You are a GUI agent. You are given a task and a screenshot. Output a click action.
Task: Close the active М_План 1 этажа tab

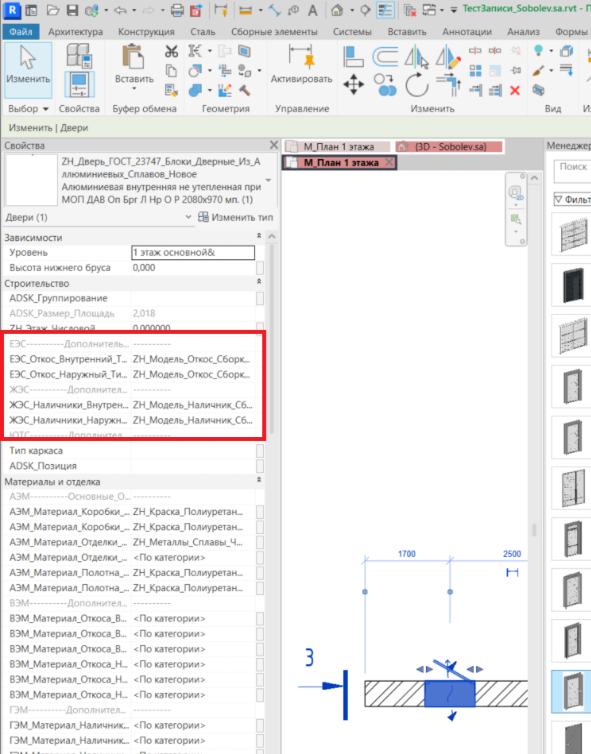tap(389, 163)
